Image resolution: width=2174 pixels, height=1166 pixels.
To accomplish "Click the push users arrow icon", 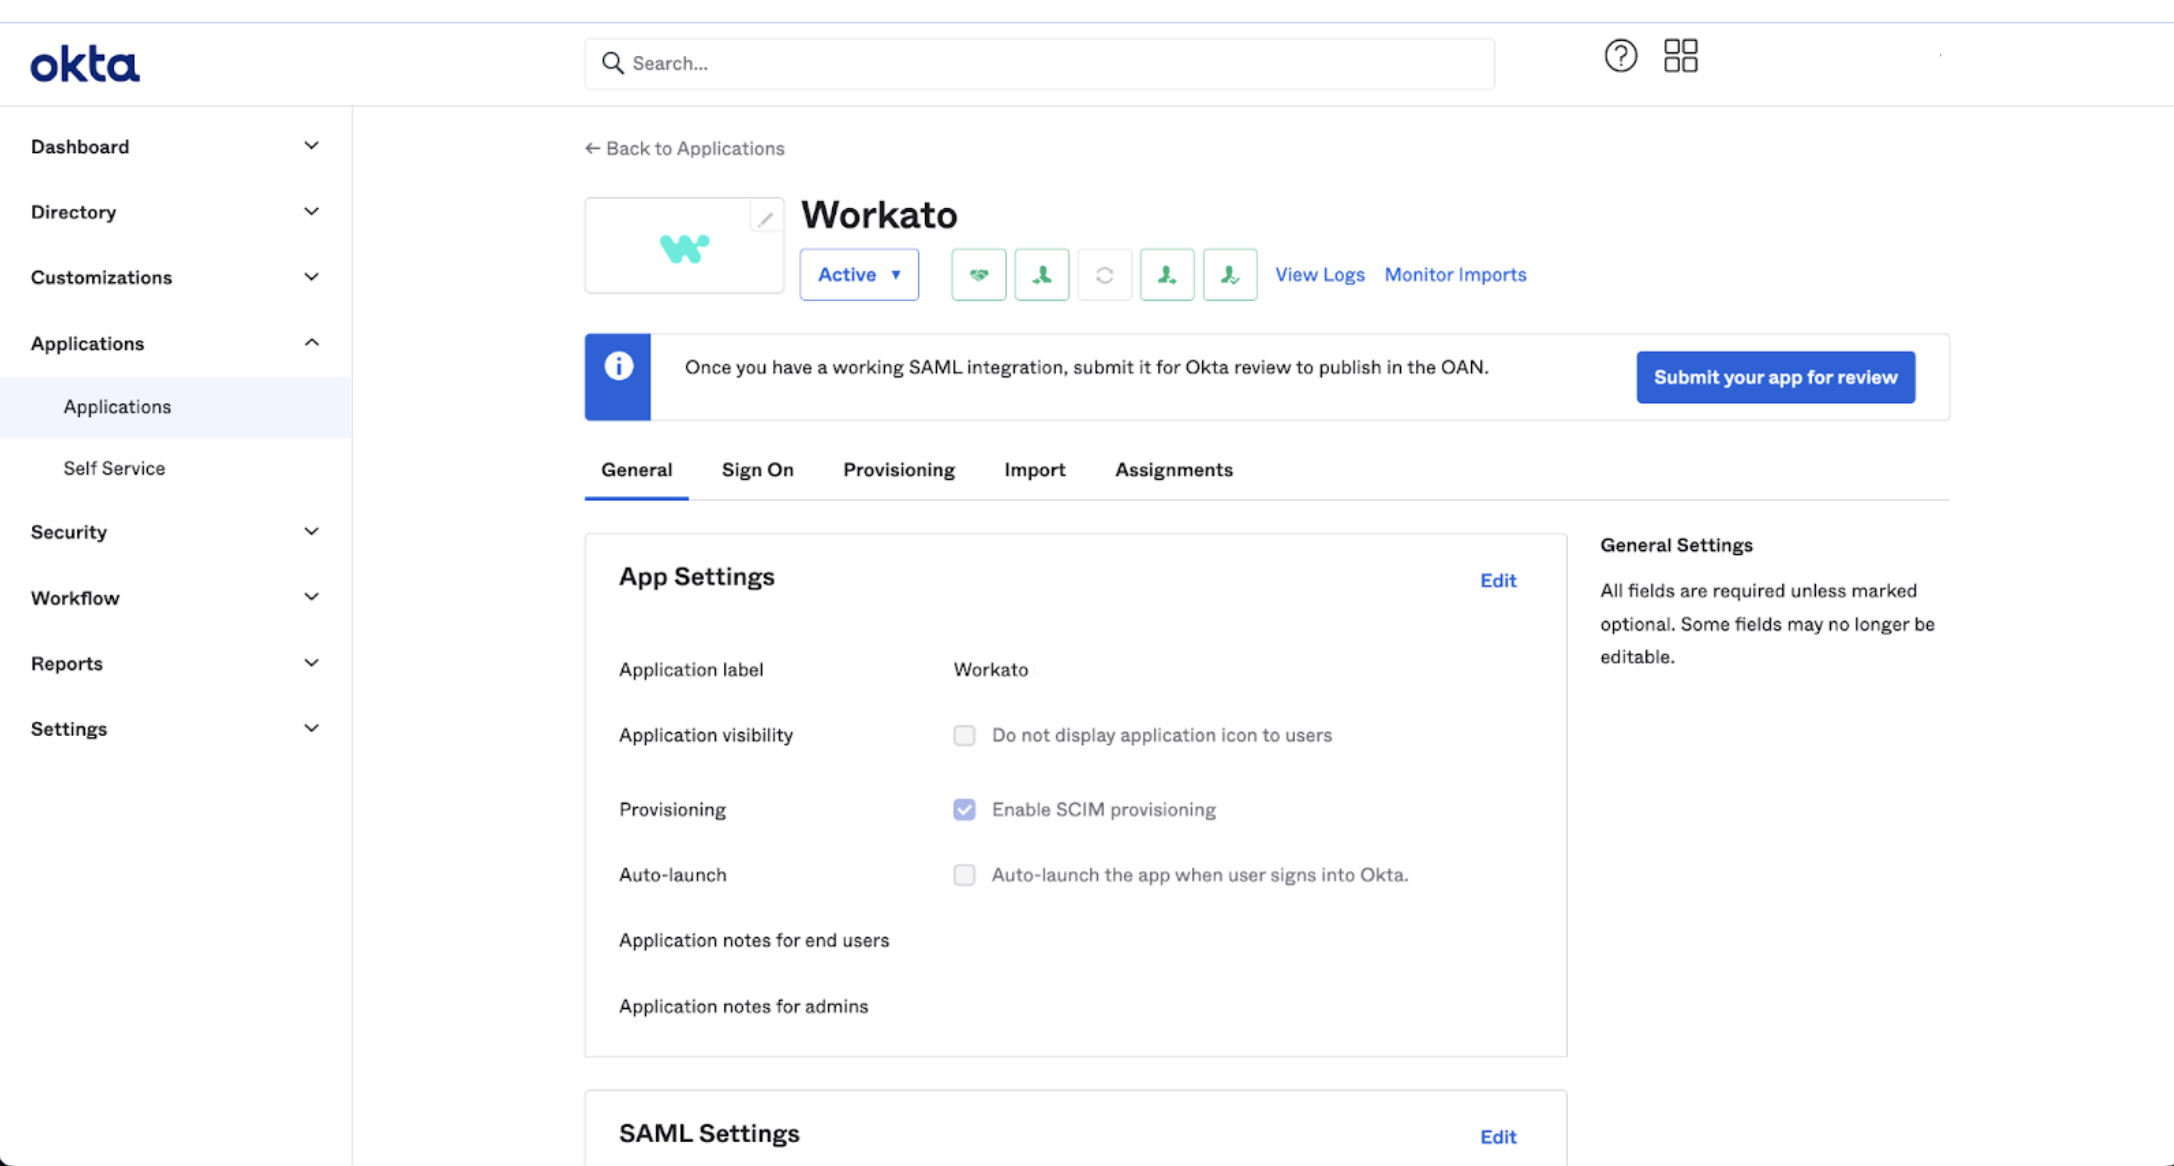I will click(1166, 275).
